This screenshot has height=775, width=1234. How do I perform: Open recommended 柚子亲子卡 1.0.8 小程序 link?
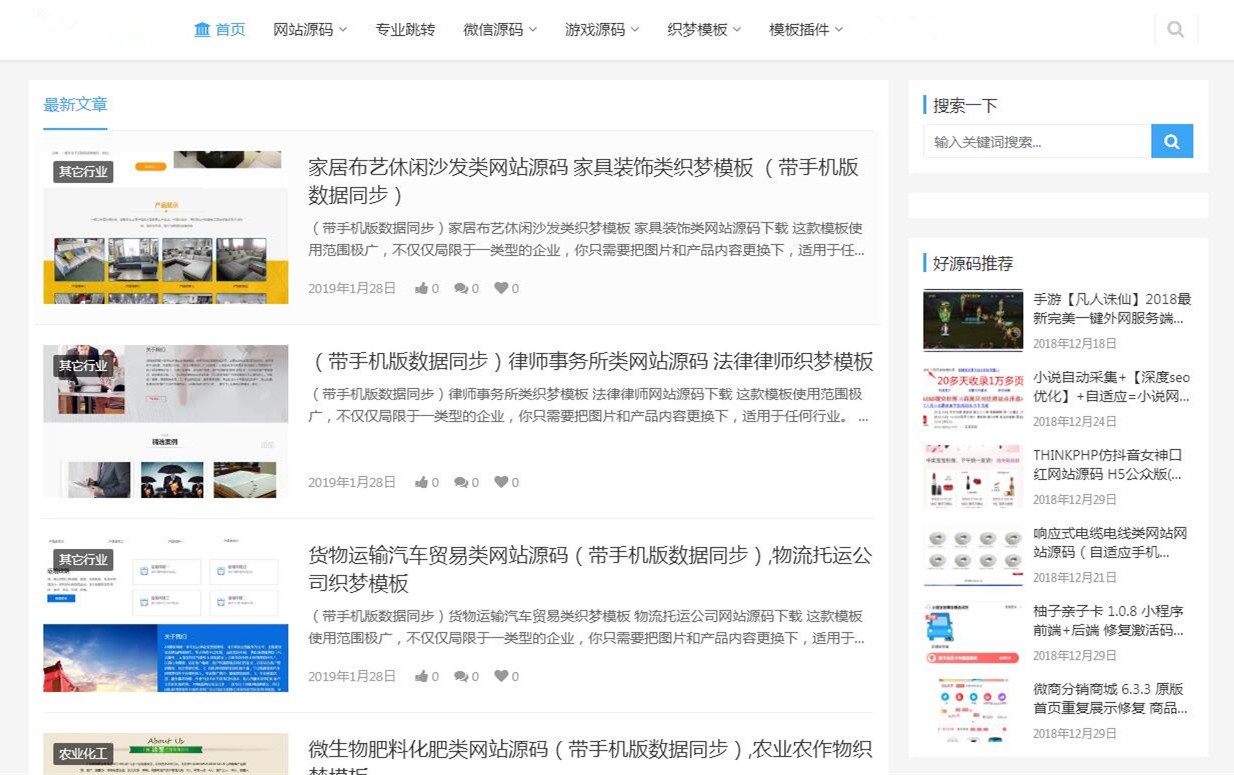point(1109,621)
